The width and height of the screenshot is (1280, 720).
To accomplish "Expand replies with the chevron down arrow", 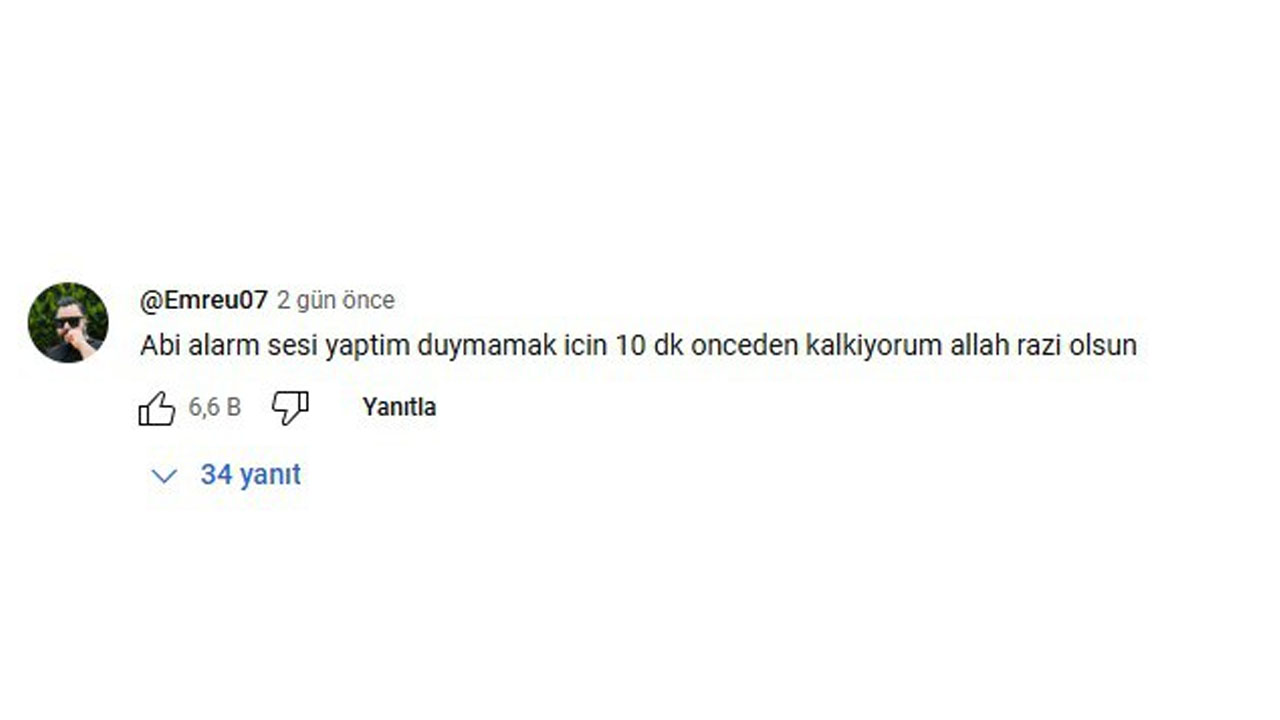I will coord(163,476).
